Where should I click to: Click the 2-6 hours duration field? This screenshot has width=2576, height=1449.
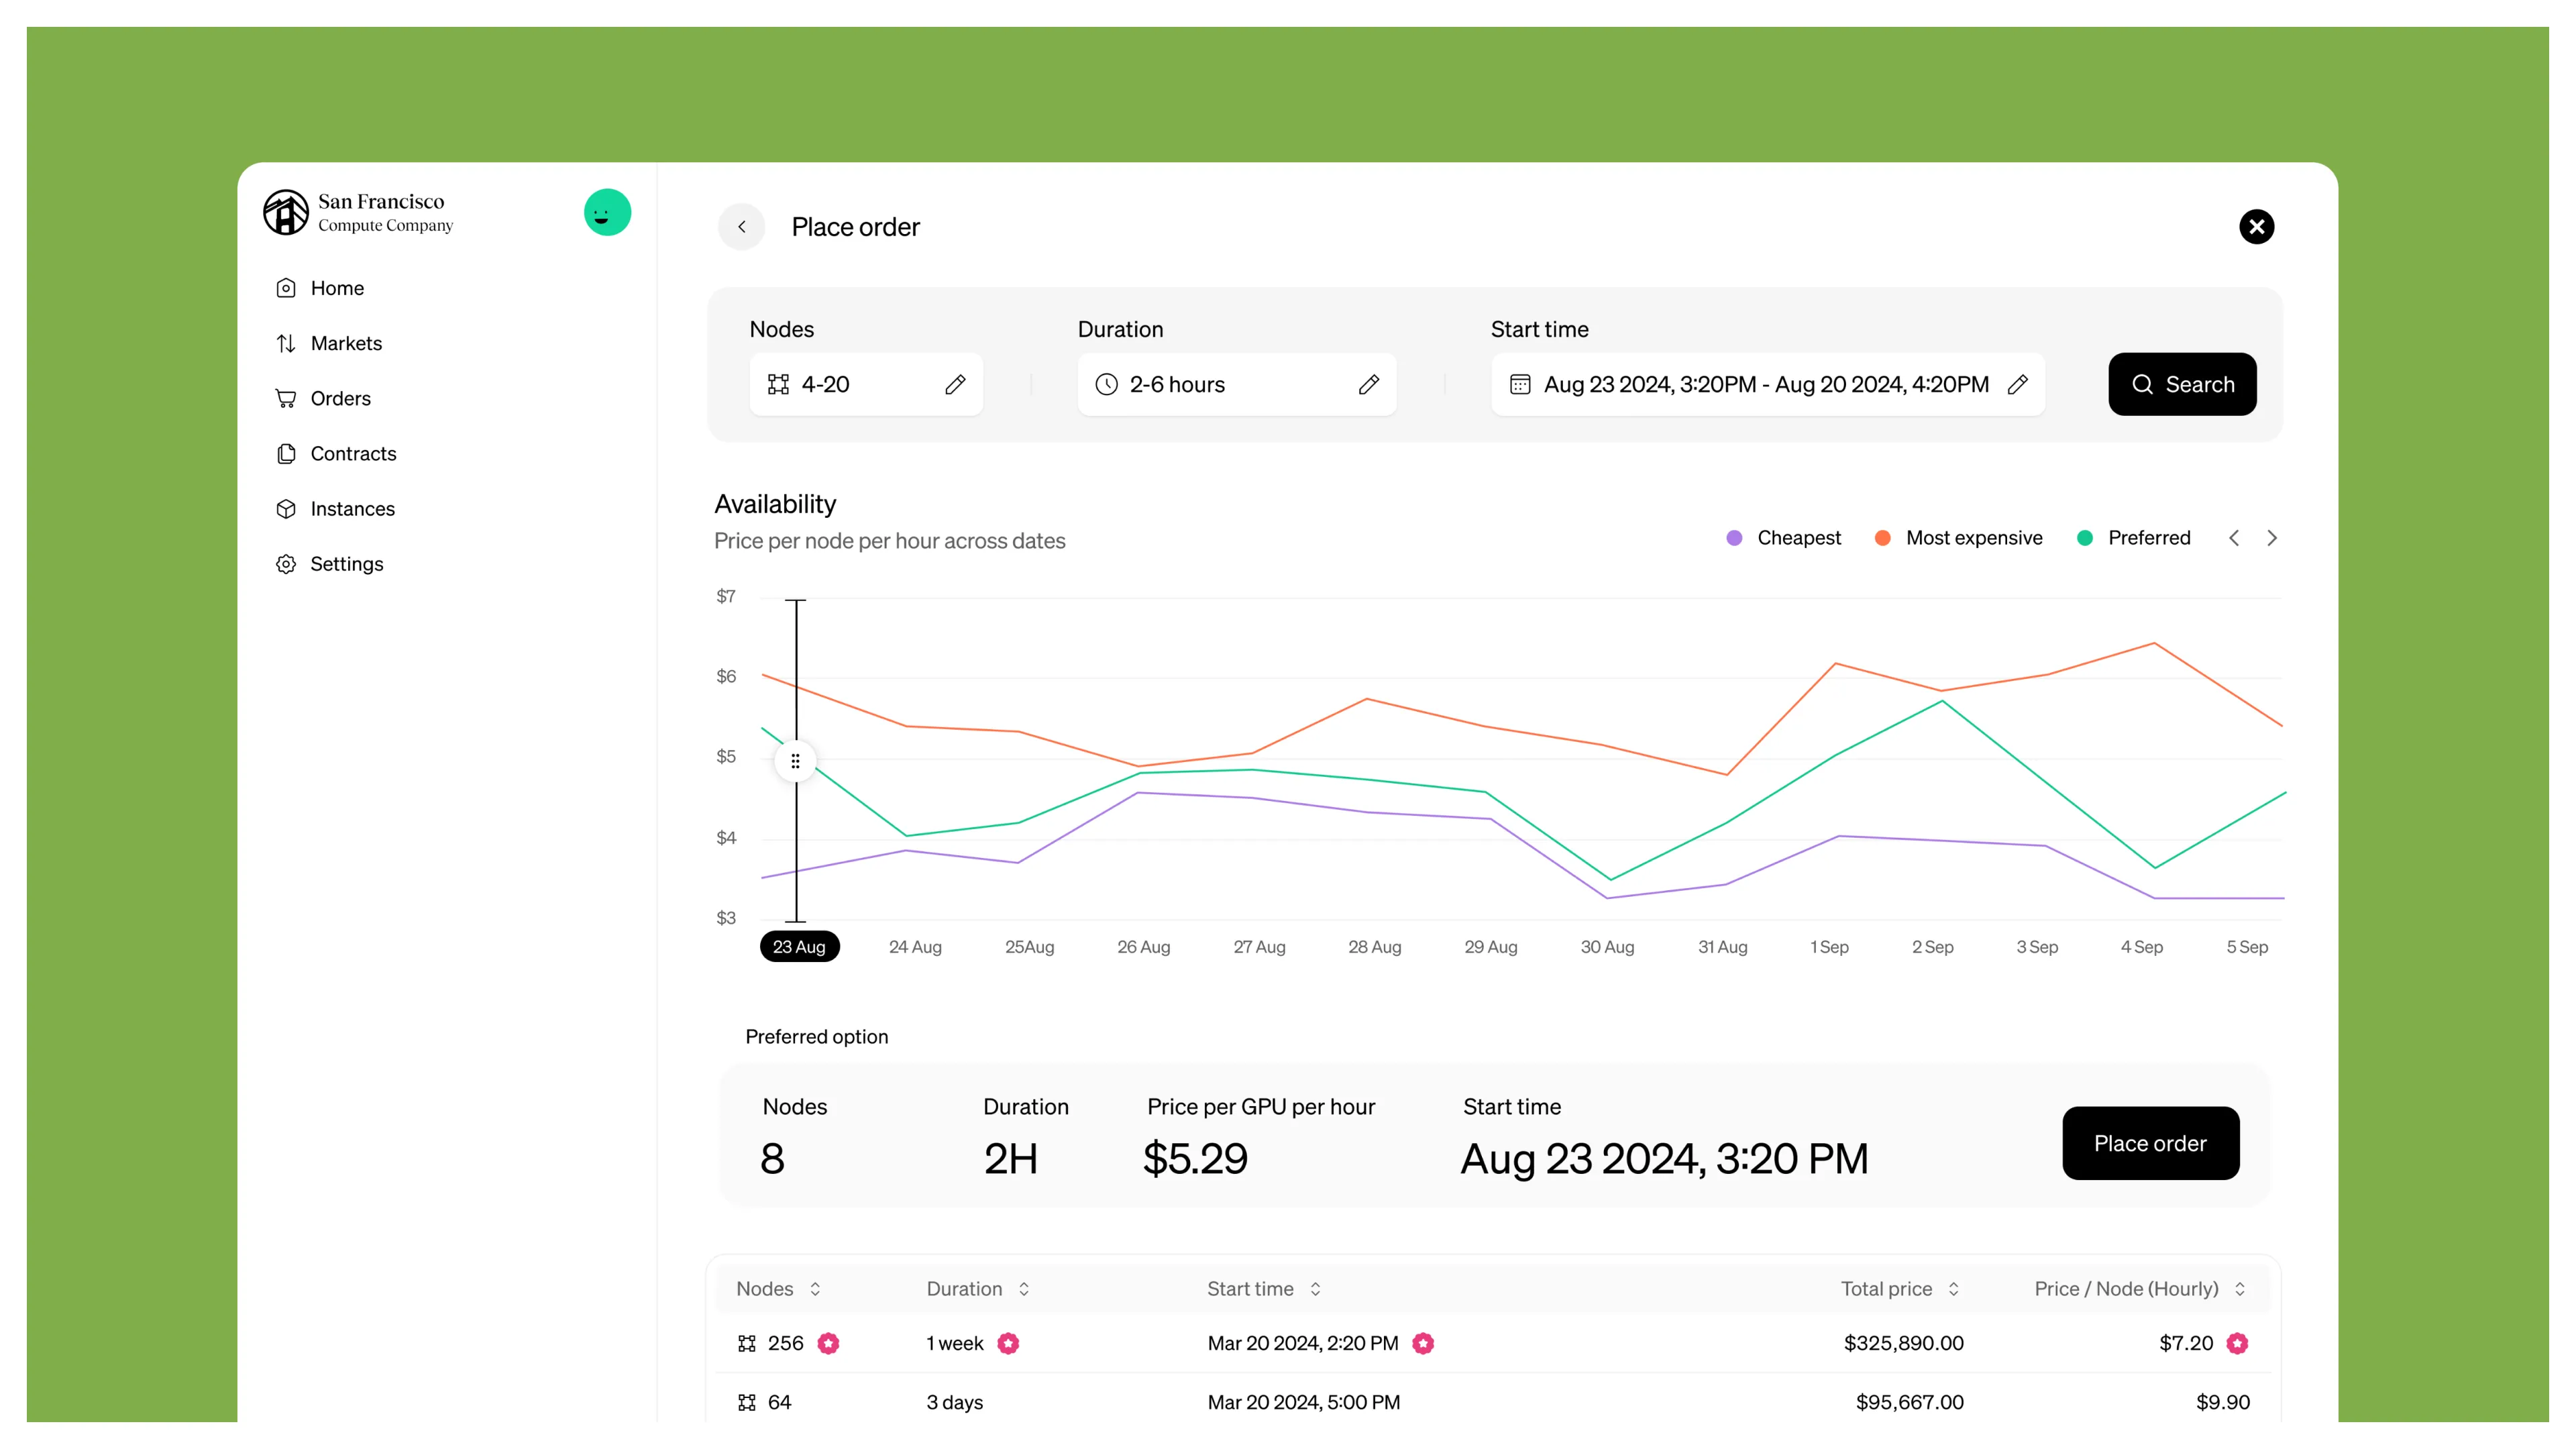[x=1237, y=384]
